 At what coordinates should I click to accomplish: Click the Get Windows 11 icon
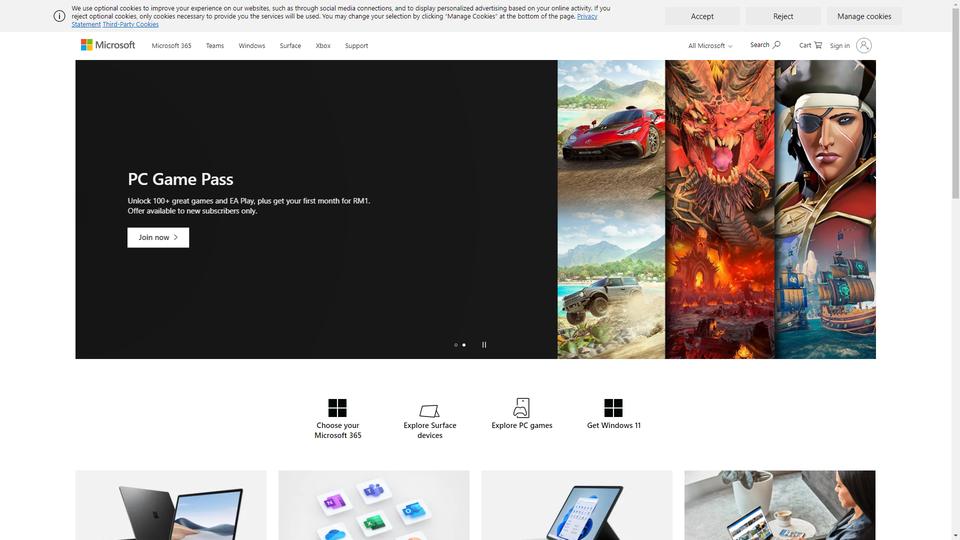pyautogui.click(x=613, y=408)
